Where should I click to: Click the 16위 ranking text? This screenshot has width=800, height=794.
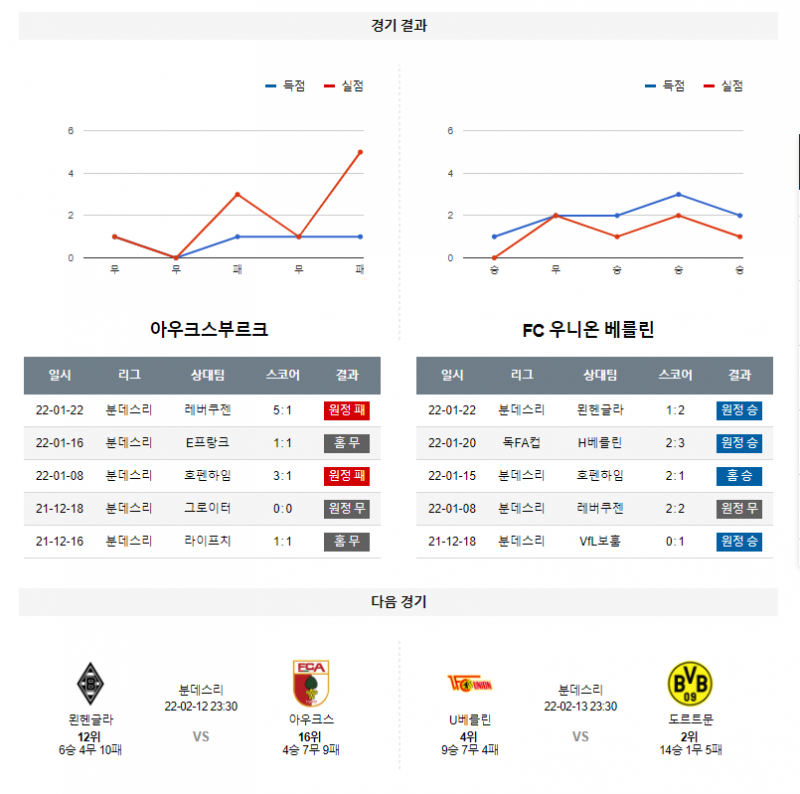[x=310, y=737]
